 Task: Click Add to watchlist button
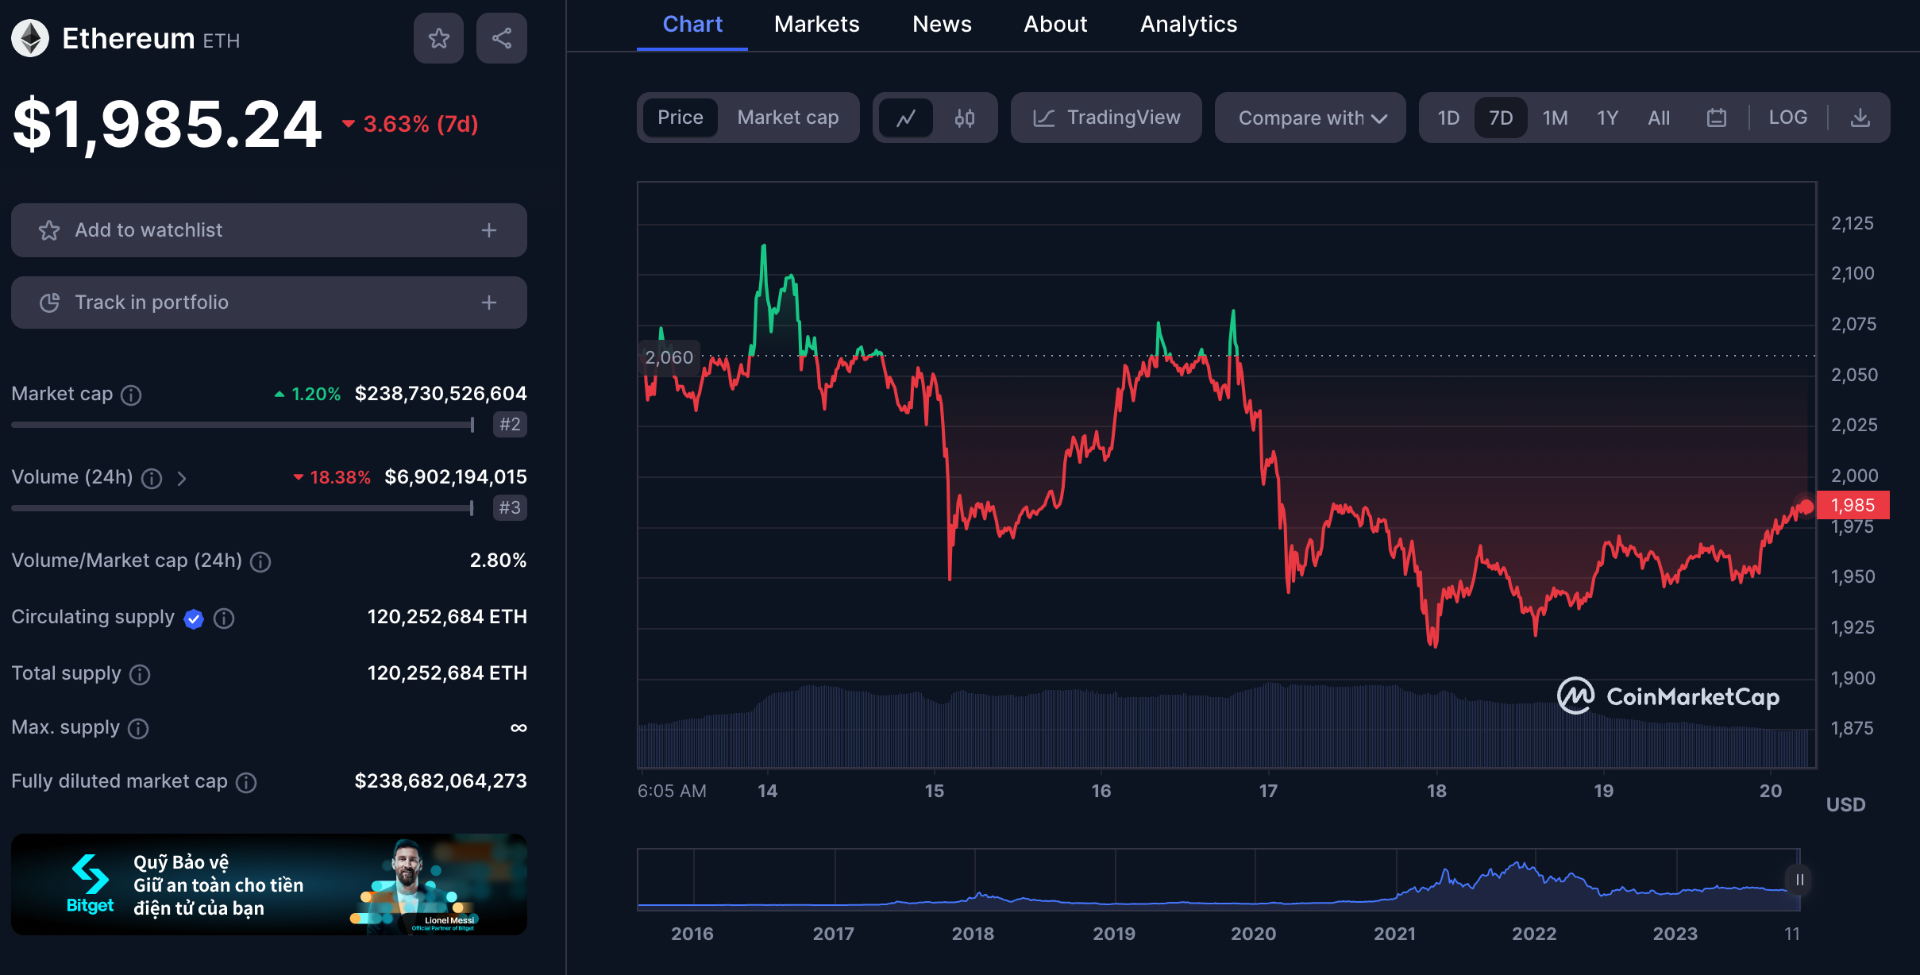(x=269, y=230)
